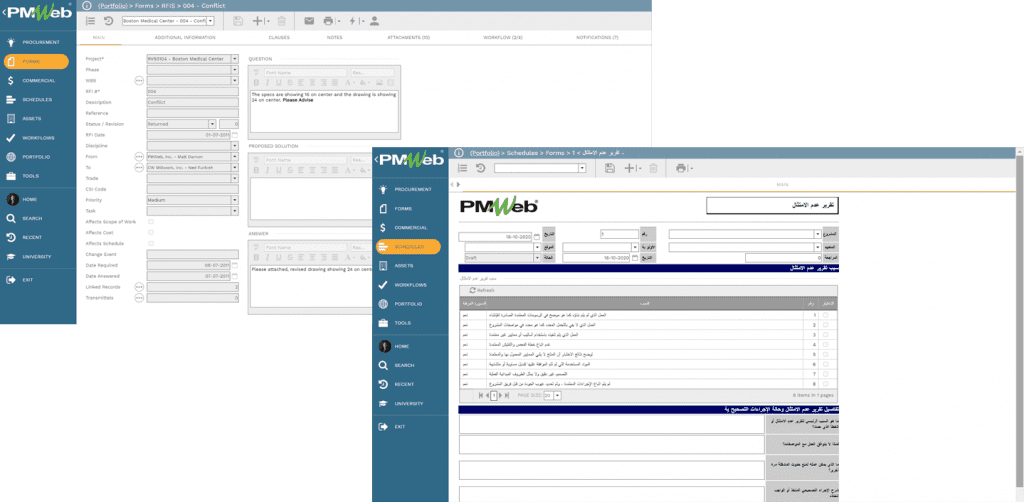Open the Discipline dropdown

click(235, 146)
